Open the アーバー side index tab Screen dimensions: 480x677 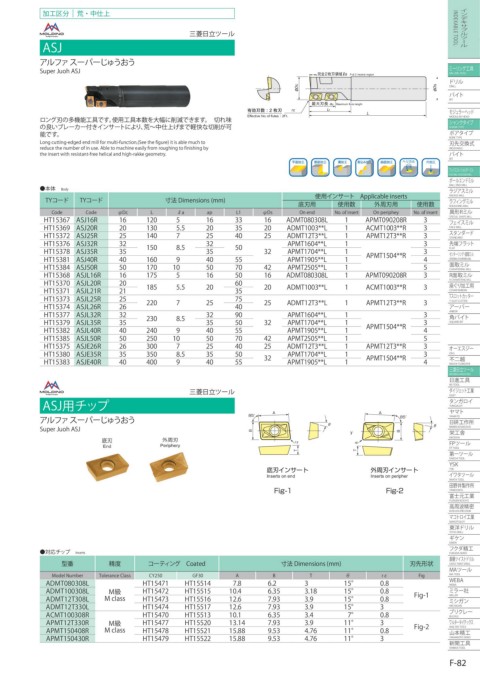464,308
